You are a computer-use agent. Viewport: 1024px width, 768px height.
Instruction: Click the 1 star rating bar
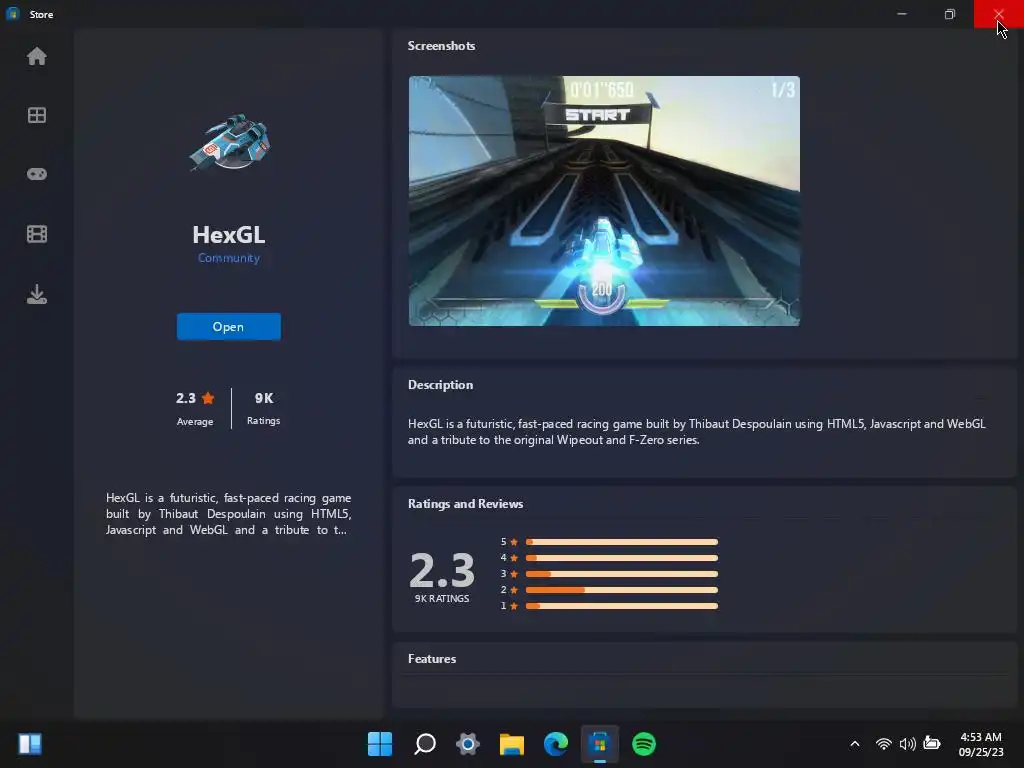click(x=622, y=606)
